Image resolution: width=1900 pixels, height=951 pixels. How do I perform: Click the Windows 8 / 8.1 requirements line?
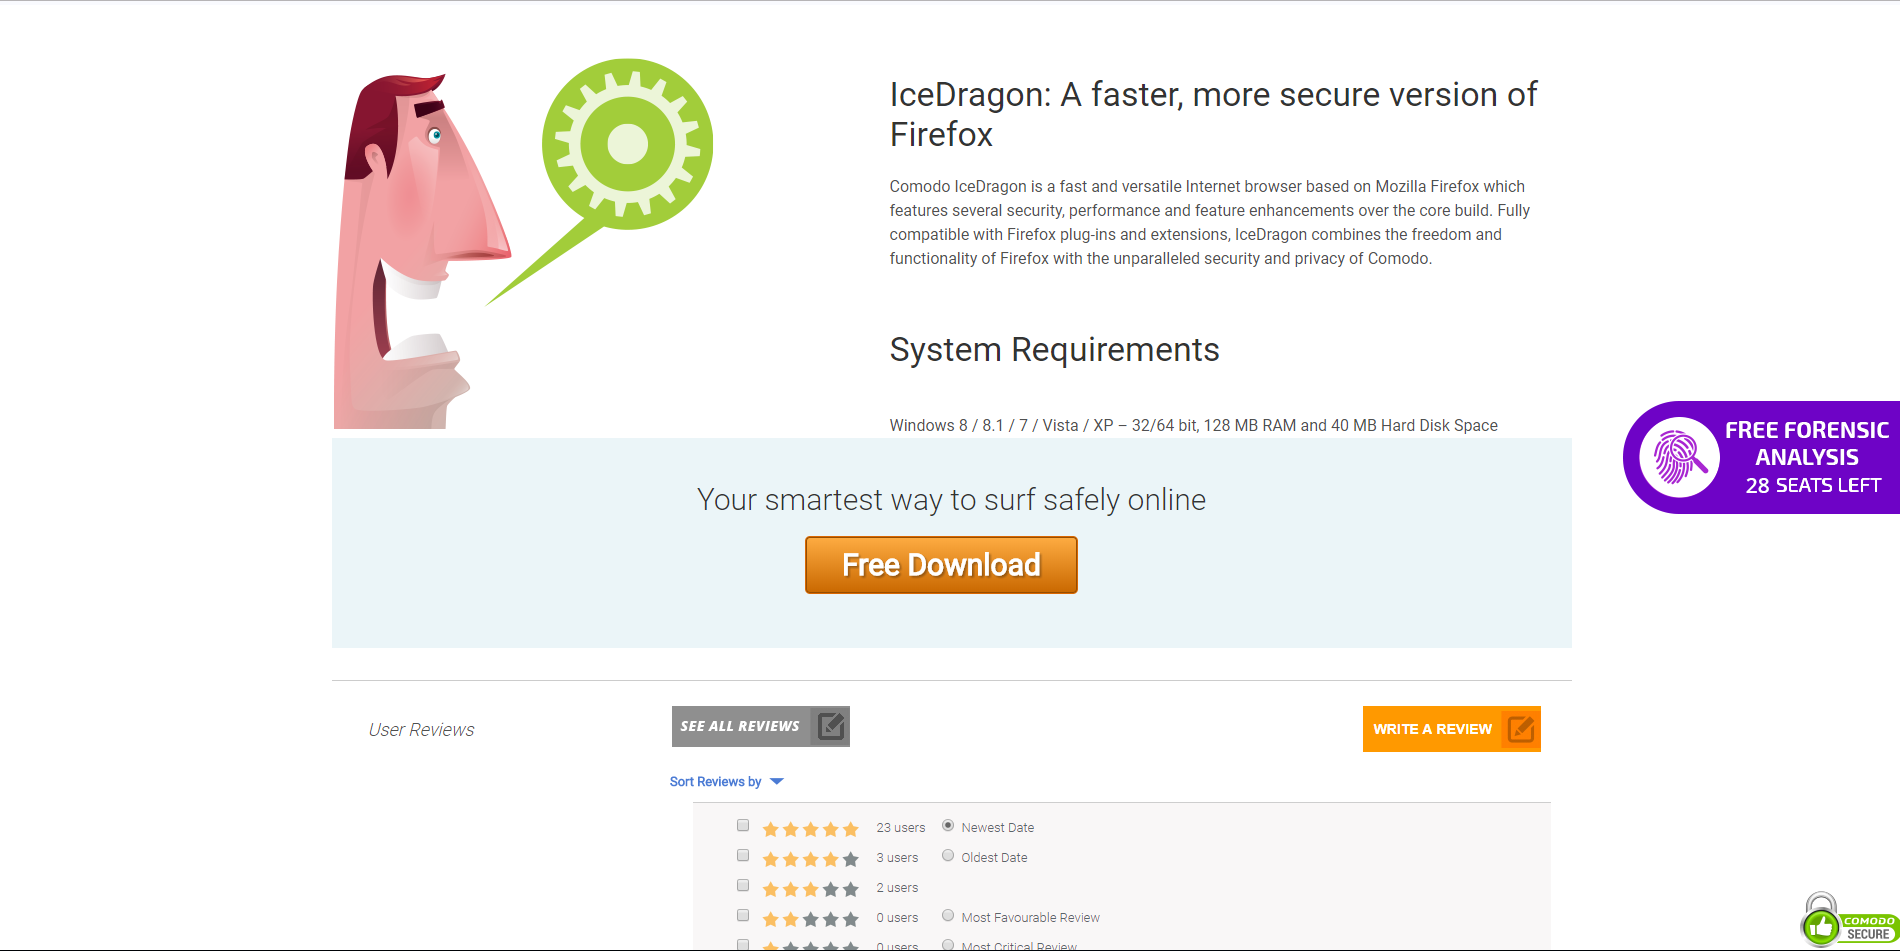[1193, 426]
